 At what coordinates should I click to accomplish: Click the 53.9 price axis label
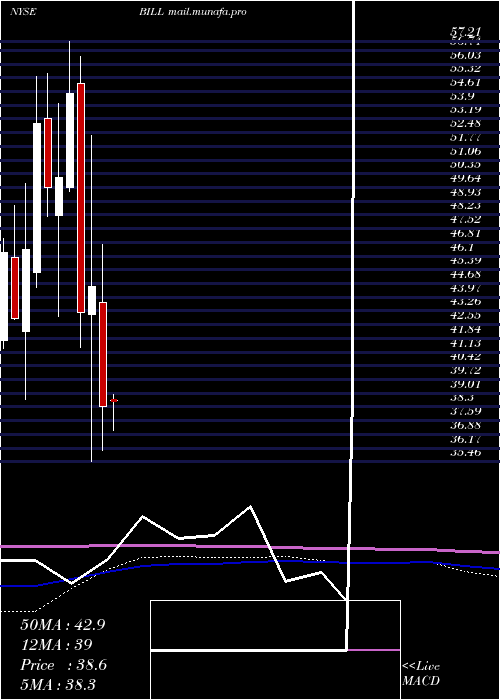[x=463, y=96]
